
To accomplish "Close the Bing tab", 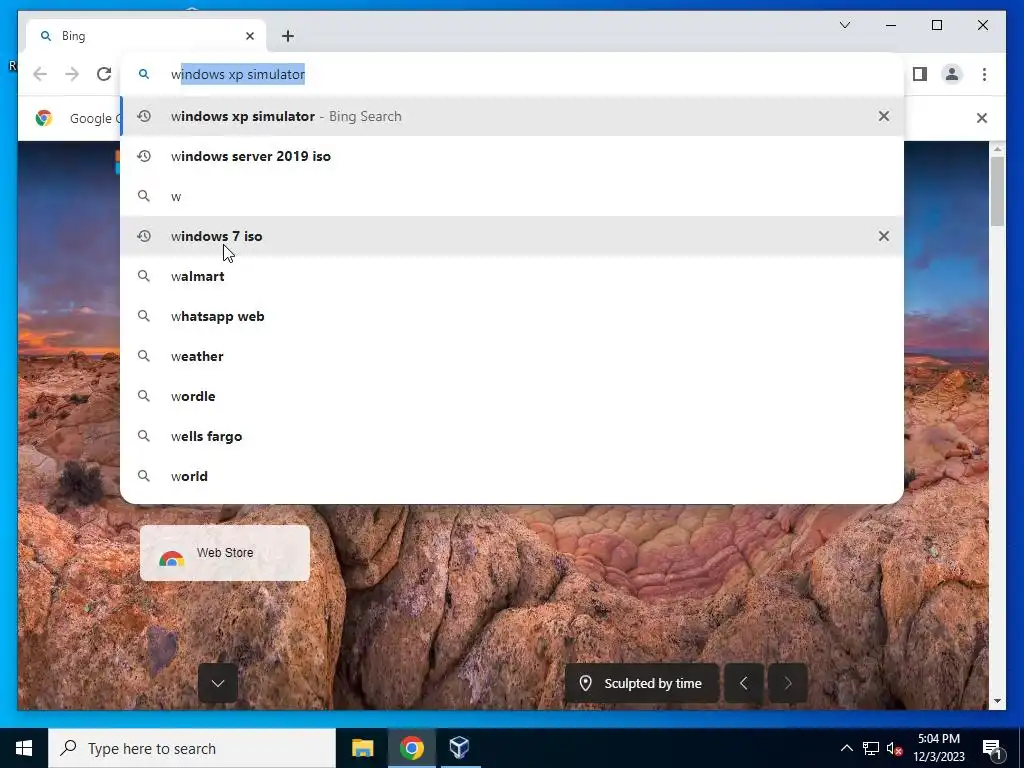I will click(249, 36).
